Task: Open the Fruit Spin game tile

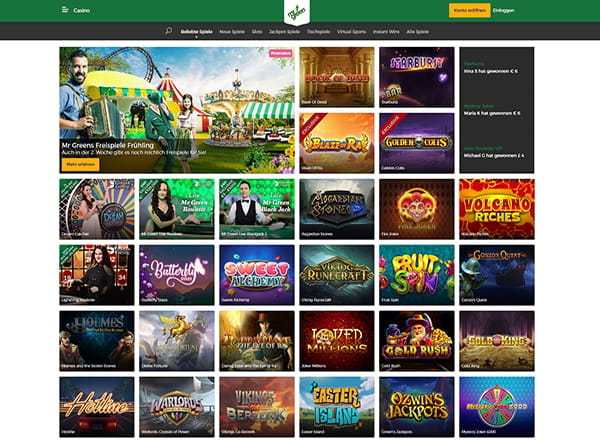Action: click(417, 275)
